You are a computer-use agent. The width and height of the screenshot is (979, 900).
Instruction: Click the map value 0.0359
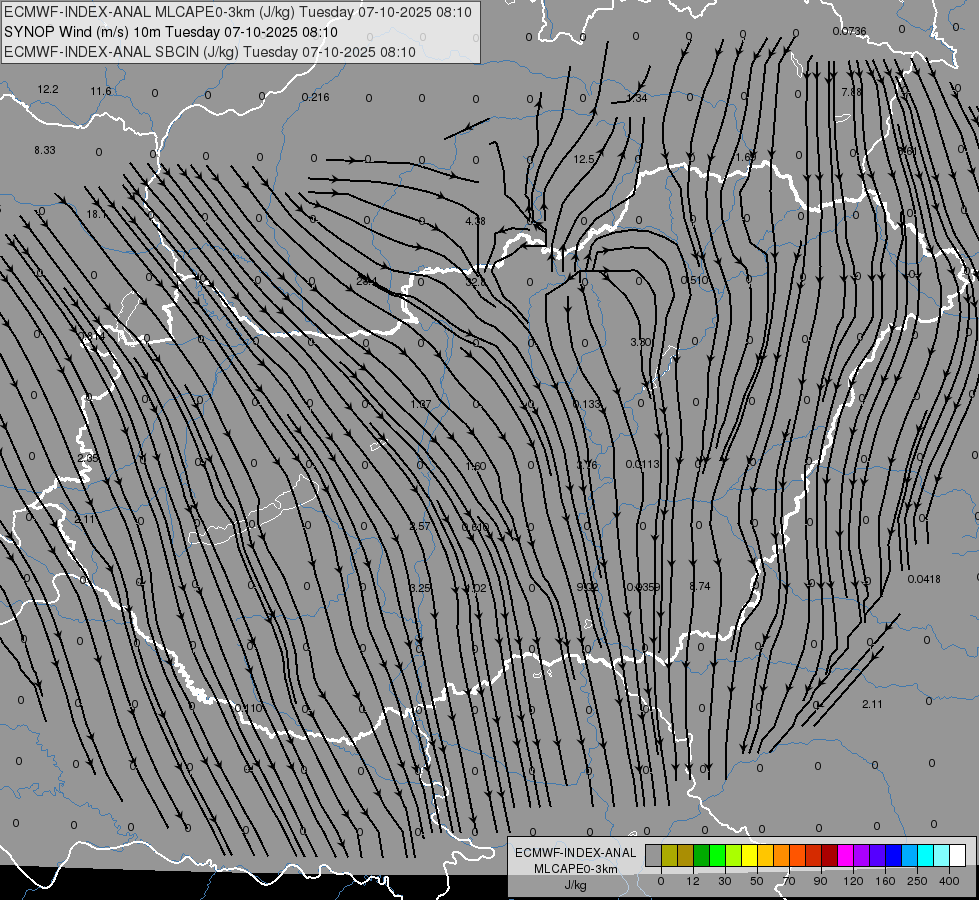tap(643, 586)
